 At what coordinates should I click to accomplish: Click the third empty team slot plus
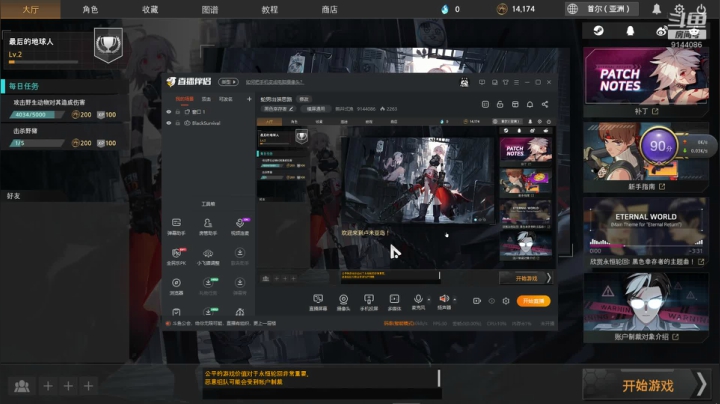(x=89, y=386)
